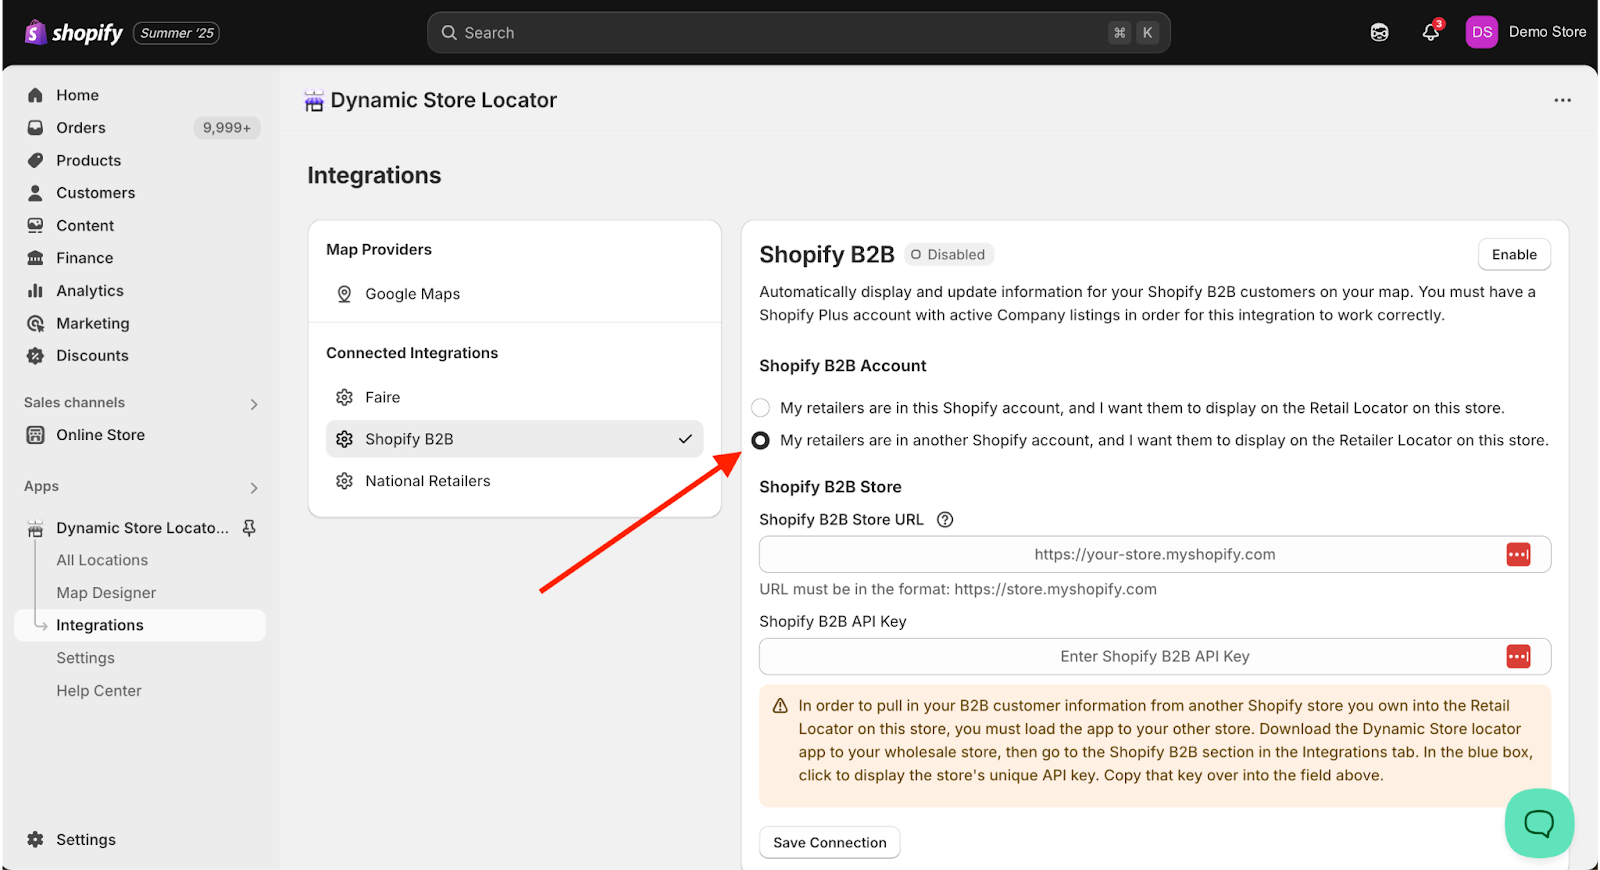
Task: Click the Dynamic Store Locator sidebar app
Action: coord(142,528)
